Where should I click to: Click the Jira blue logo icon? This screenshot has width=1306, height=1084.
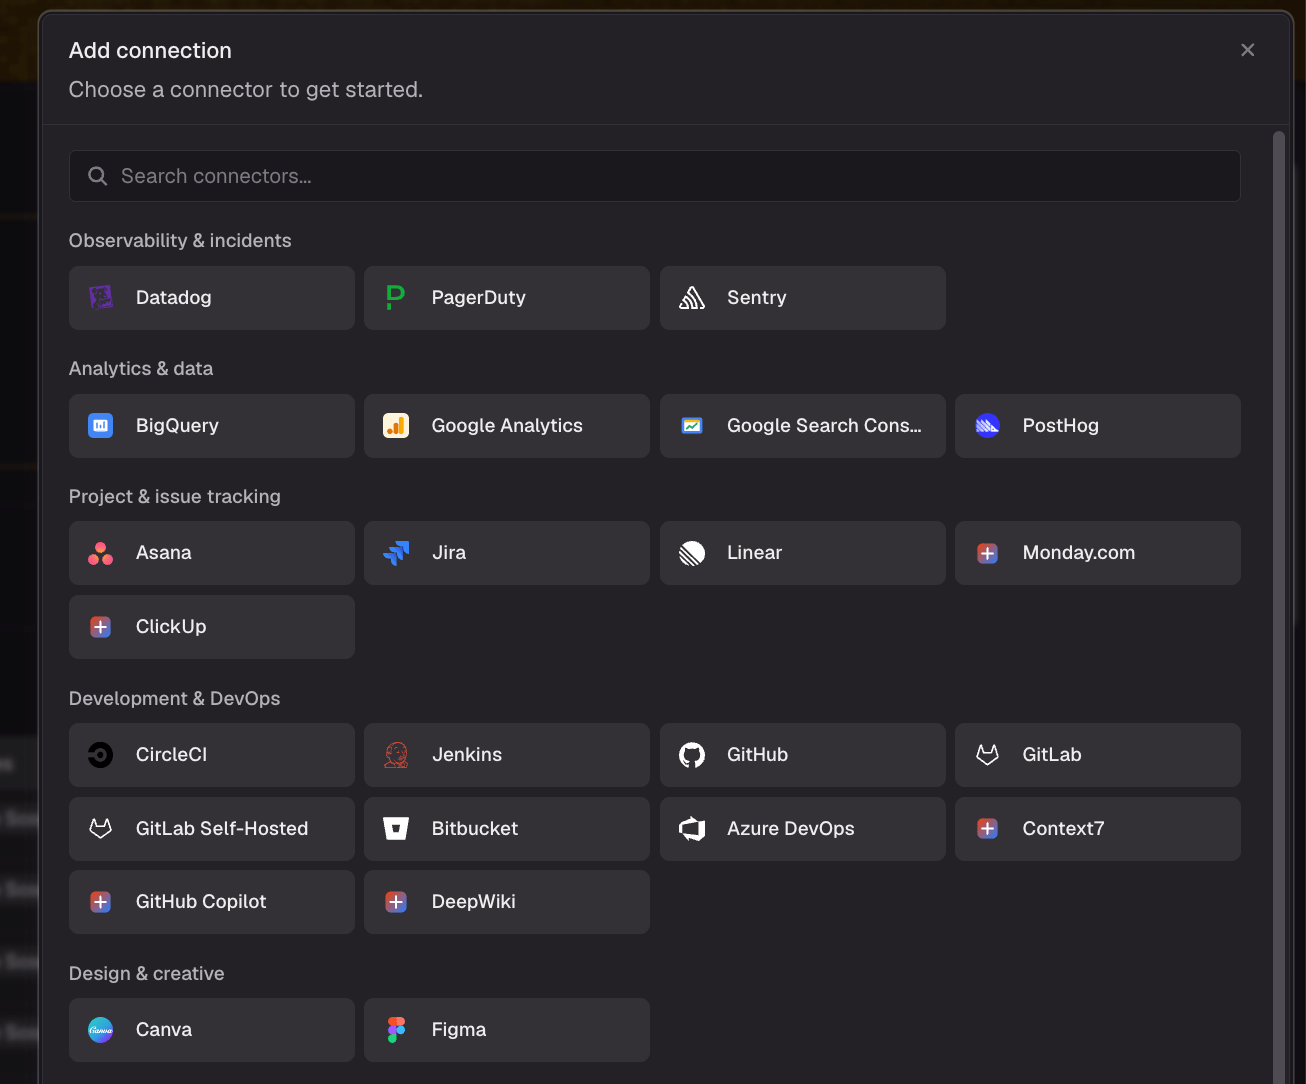point(396,553)
